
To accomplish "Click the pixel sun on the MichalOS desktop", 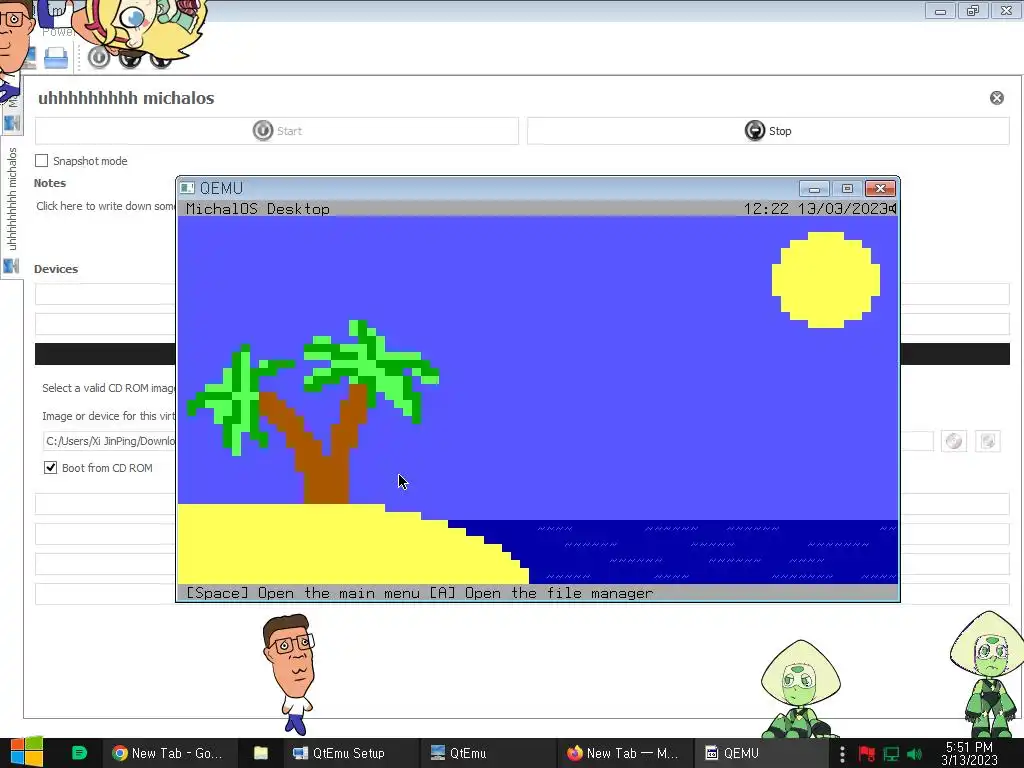I will (825, 280).
